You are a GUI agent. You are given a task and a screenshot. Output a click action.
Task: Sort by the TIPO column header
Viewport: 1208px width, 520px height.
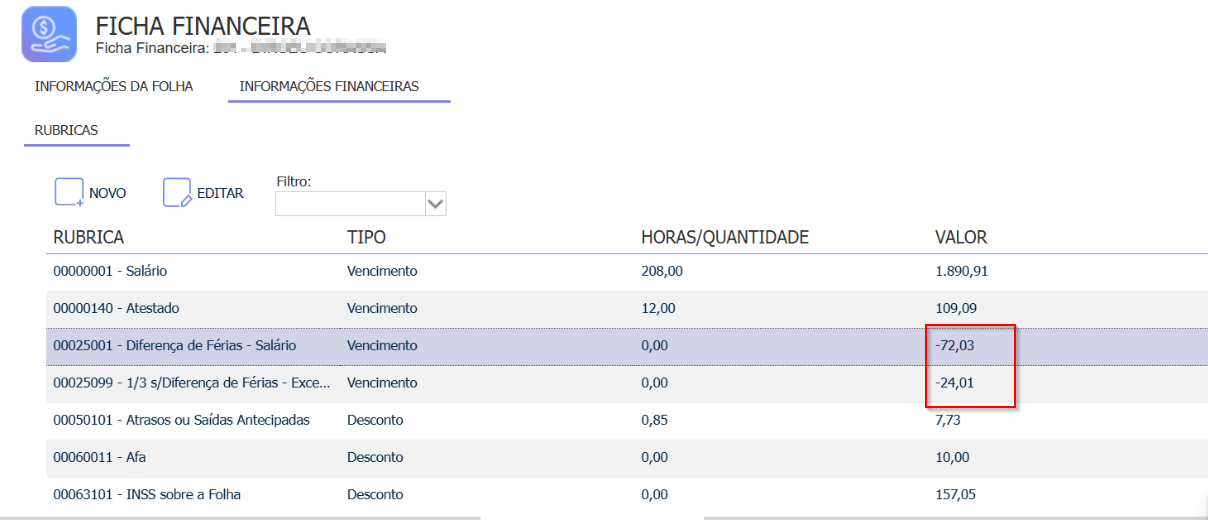click(366, 238)
